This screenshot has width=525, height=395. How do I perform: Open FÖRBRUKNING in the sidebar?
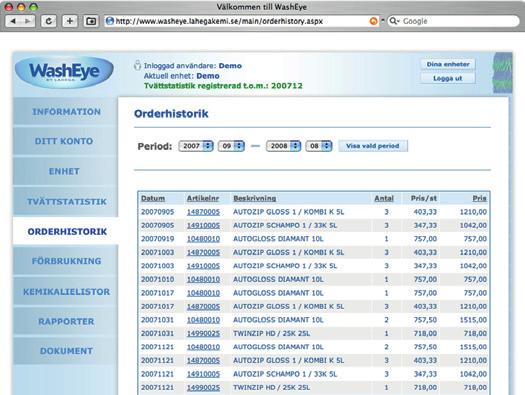66,261
